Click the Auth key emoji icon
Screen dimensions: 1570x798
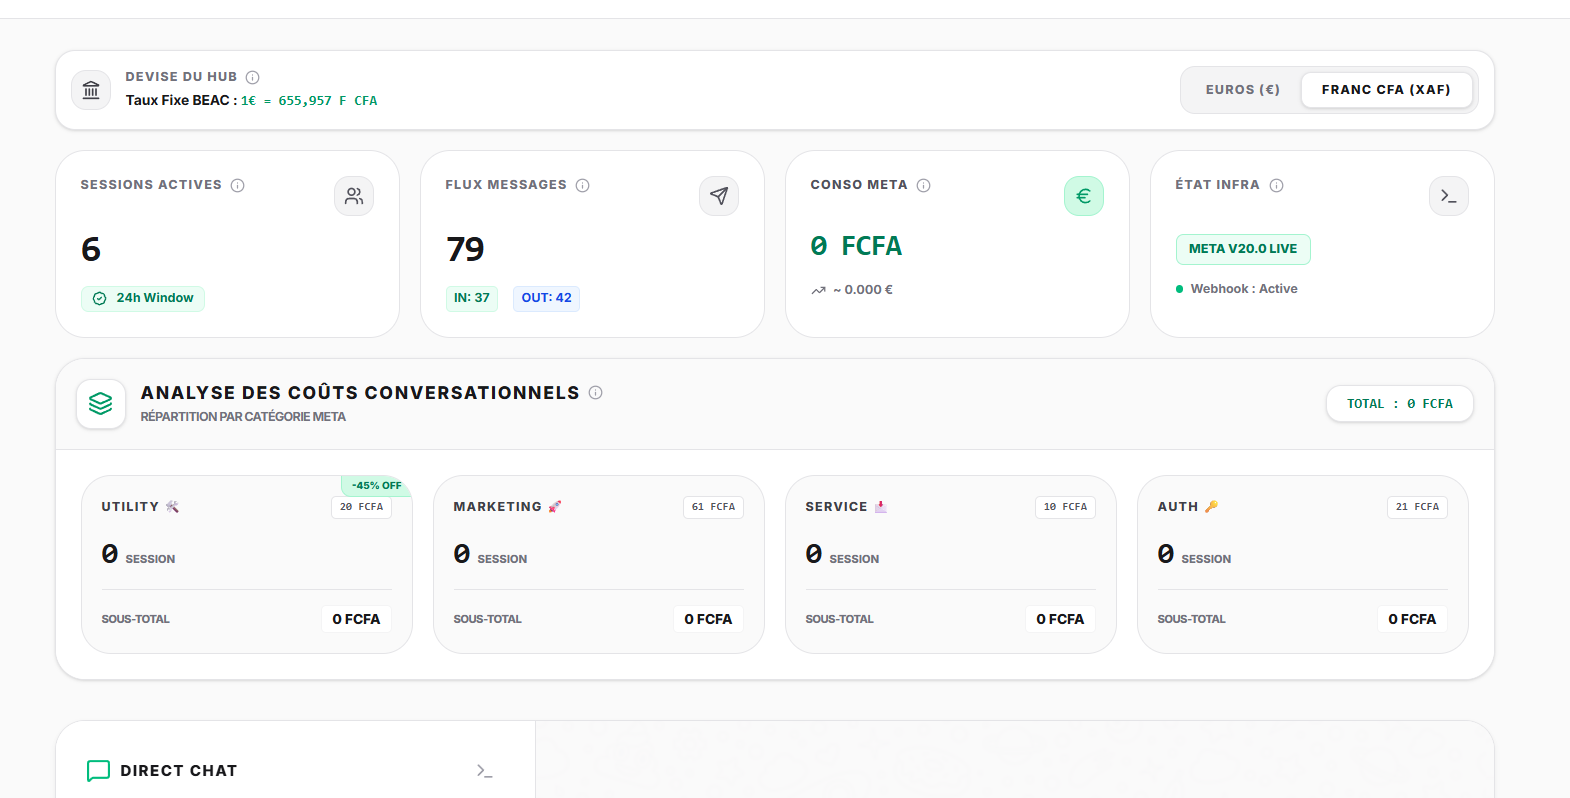tap(1211, 507)
